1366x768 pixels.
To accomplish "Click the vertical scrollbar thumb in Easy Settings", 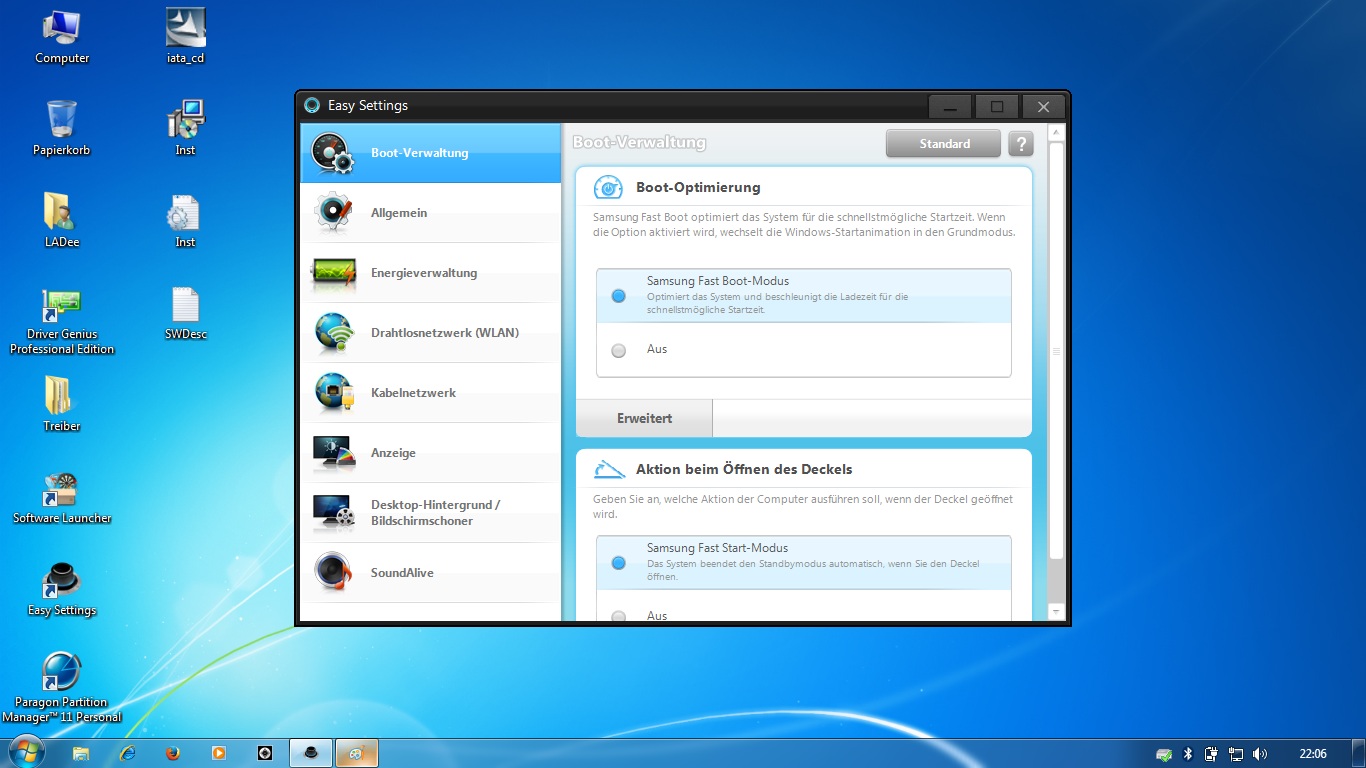I will pyautogui.click(x=1056, y=350).
